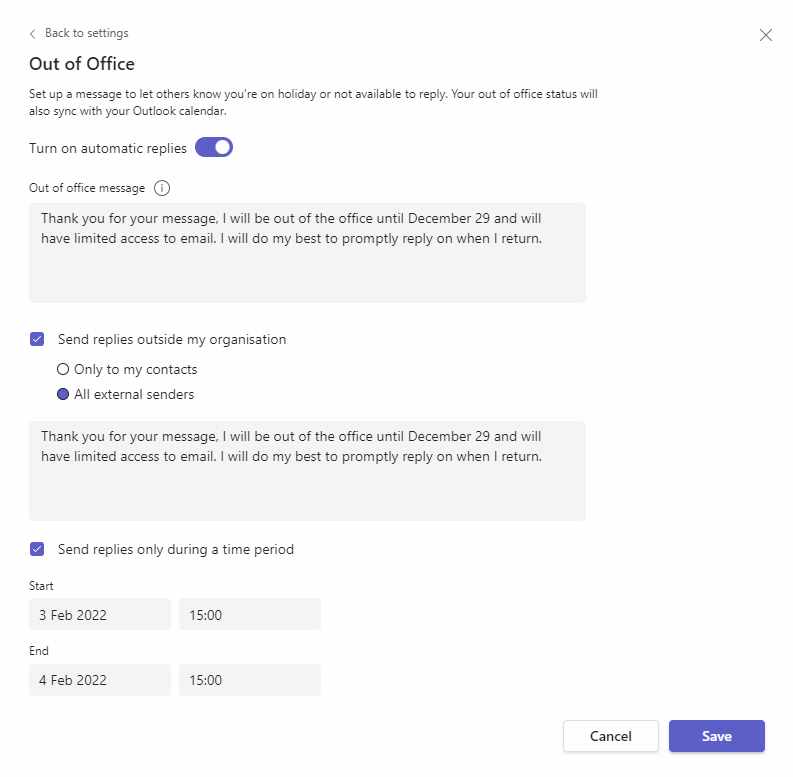Click the Back to settings link text
This screenshot has height=777, width=793.
(x=86, y=33)
